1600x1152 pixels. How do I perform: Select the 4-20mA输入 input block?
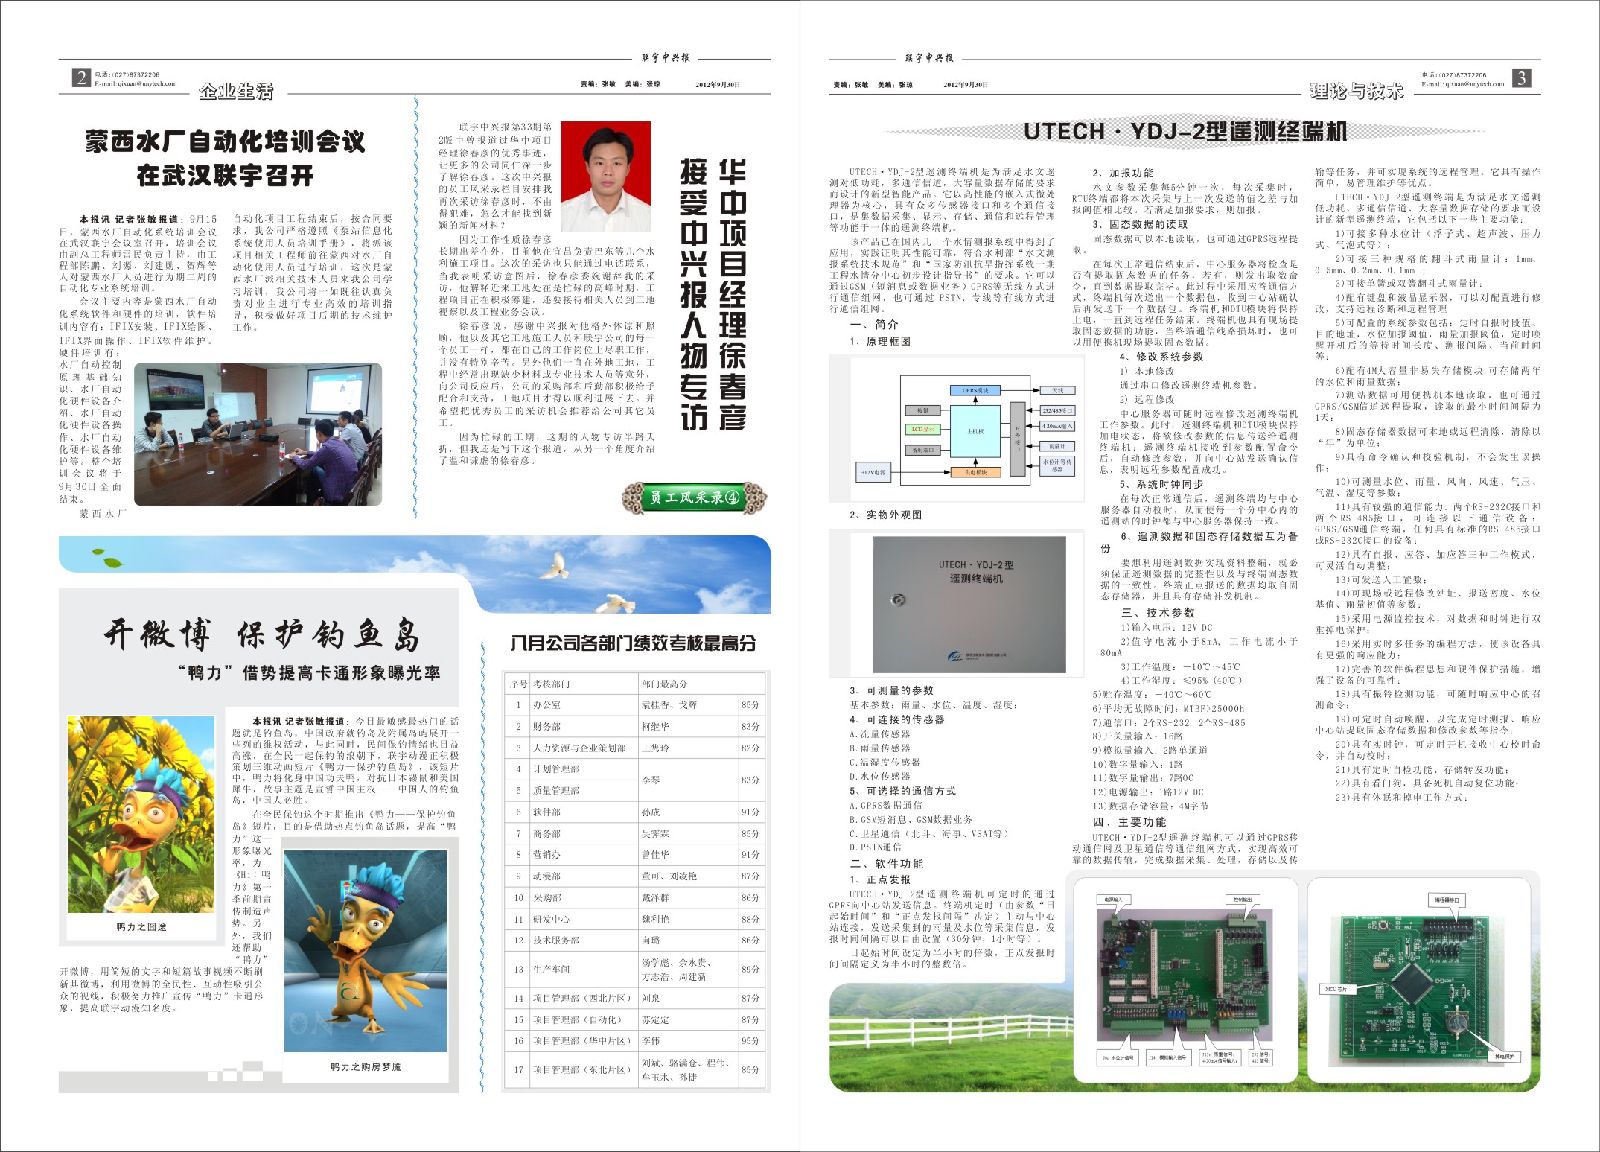point(1058,426)
